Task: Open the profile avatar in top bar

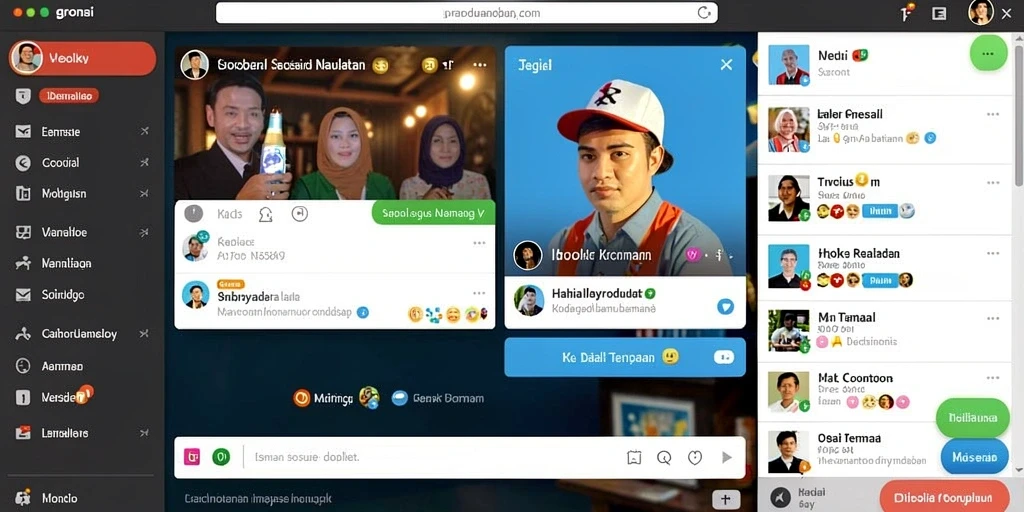Action: pyautogui.click(x=981, y=12)
